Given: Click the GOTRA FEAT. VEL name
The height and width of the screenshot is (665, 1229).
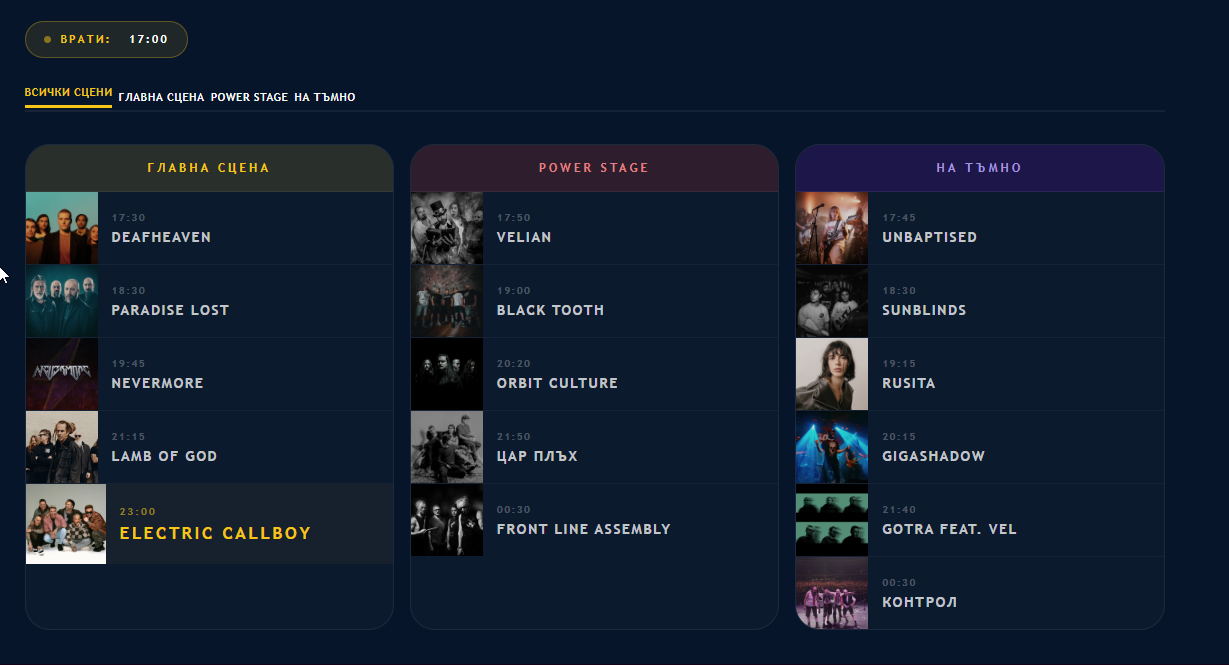Looking at the screenshot, I should point(949,529).
